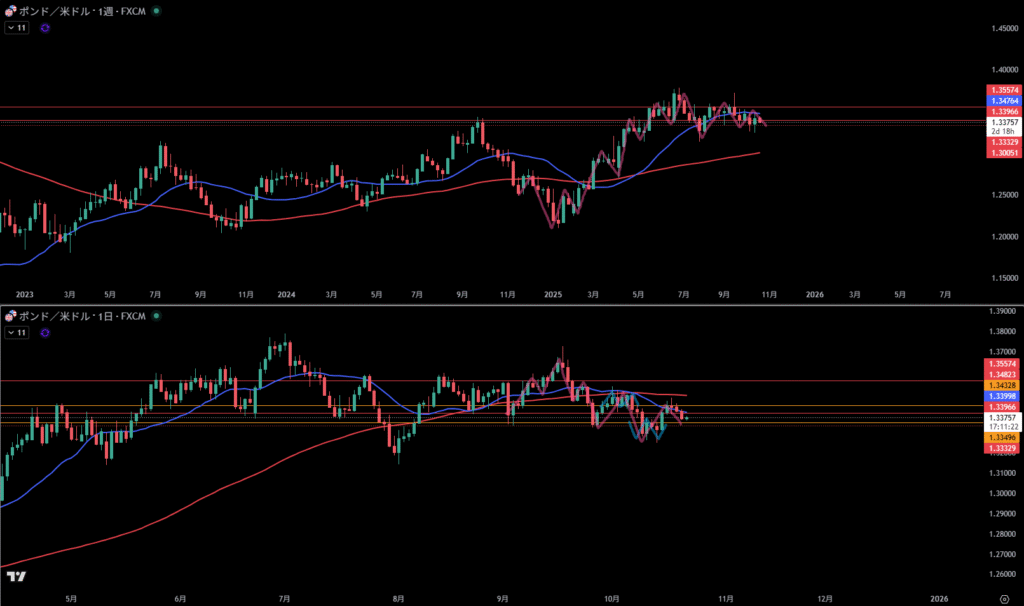Click the currency flag icon on weekly chart
1024x606 pixels.
[x=10, y=11]
